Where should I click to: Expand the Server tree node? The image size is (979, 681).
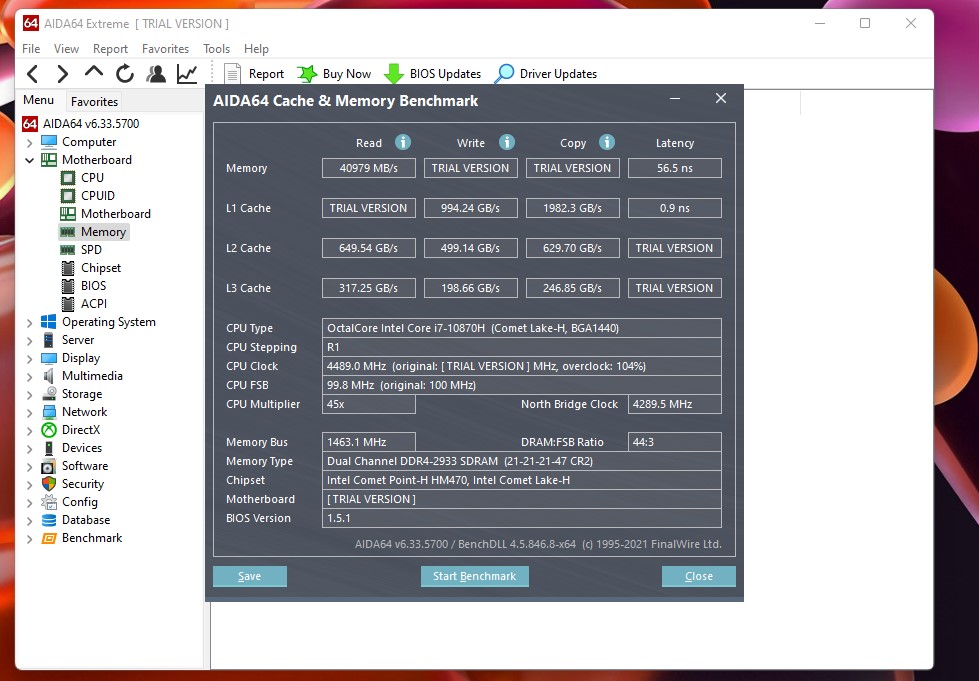29,341
